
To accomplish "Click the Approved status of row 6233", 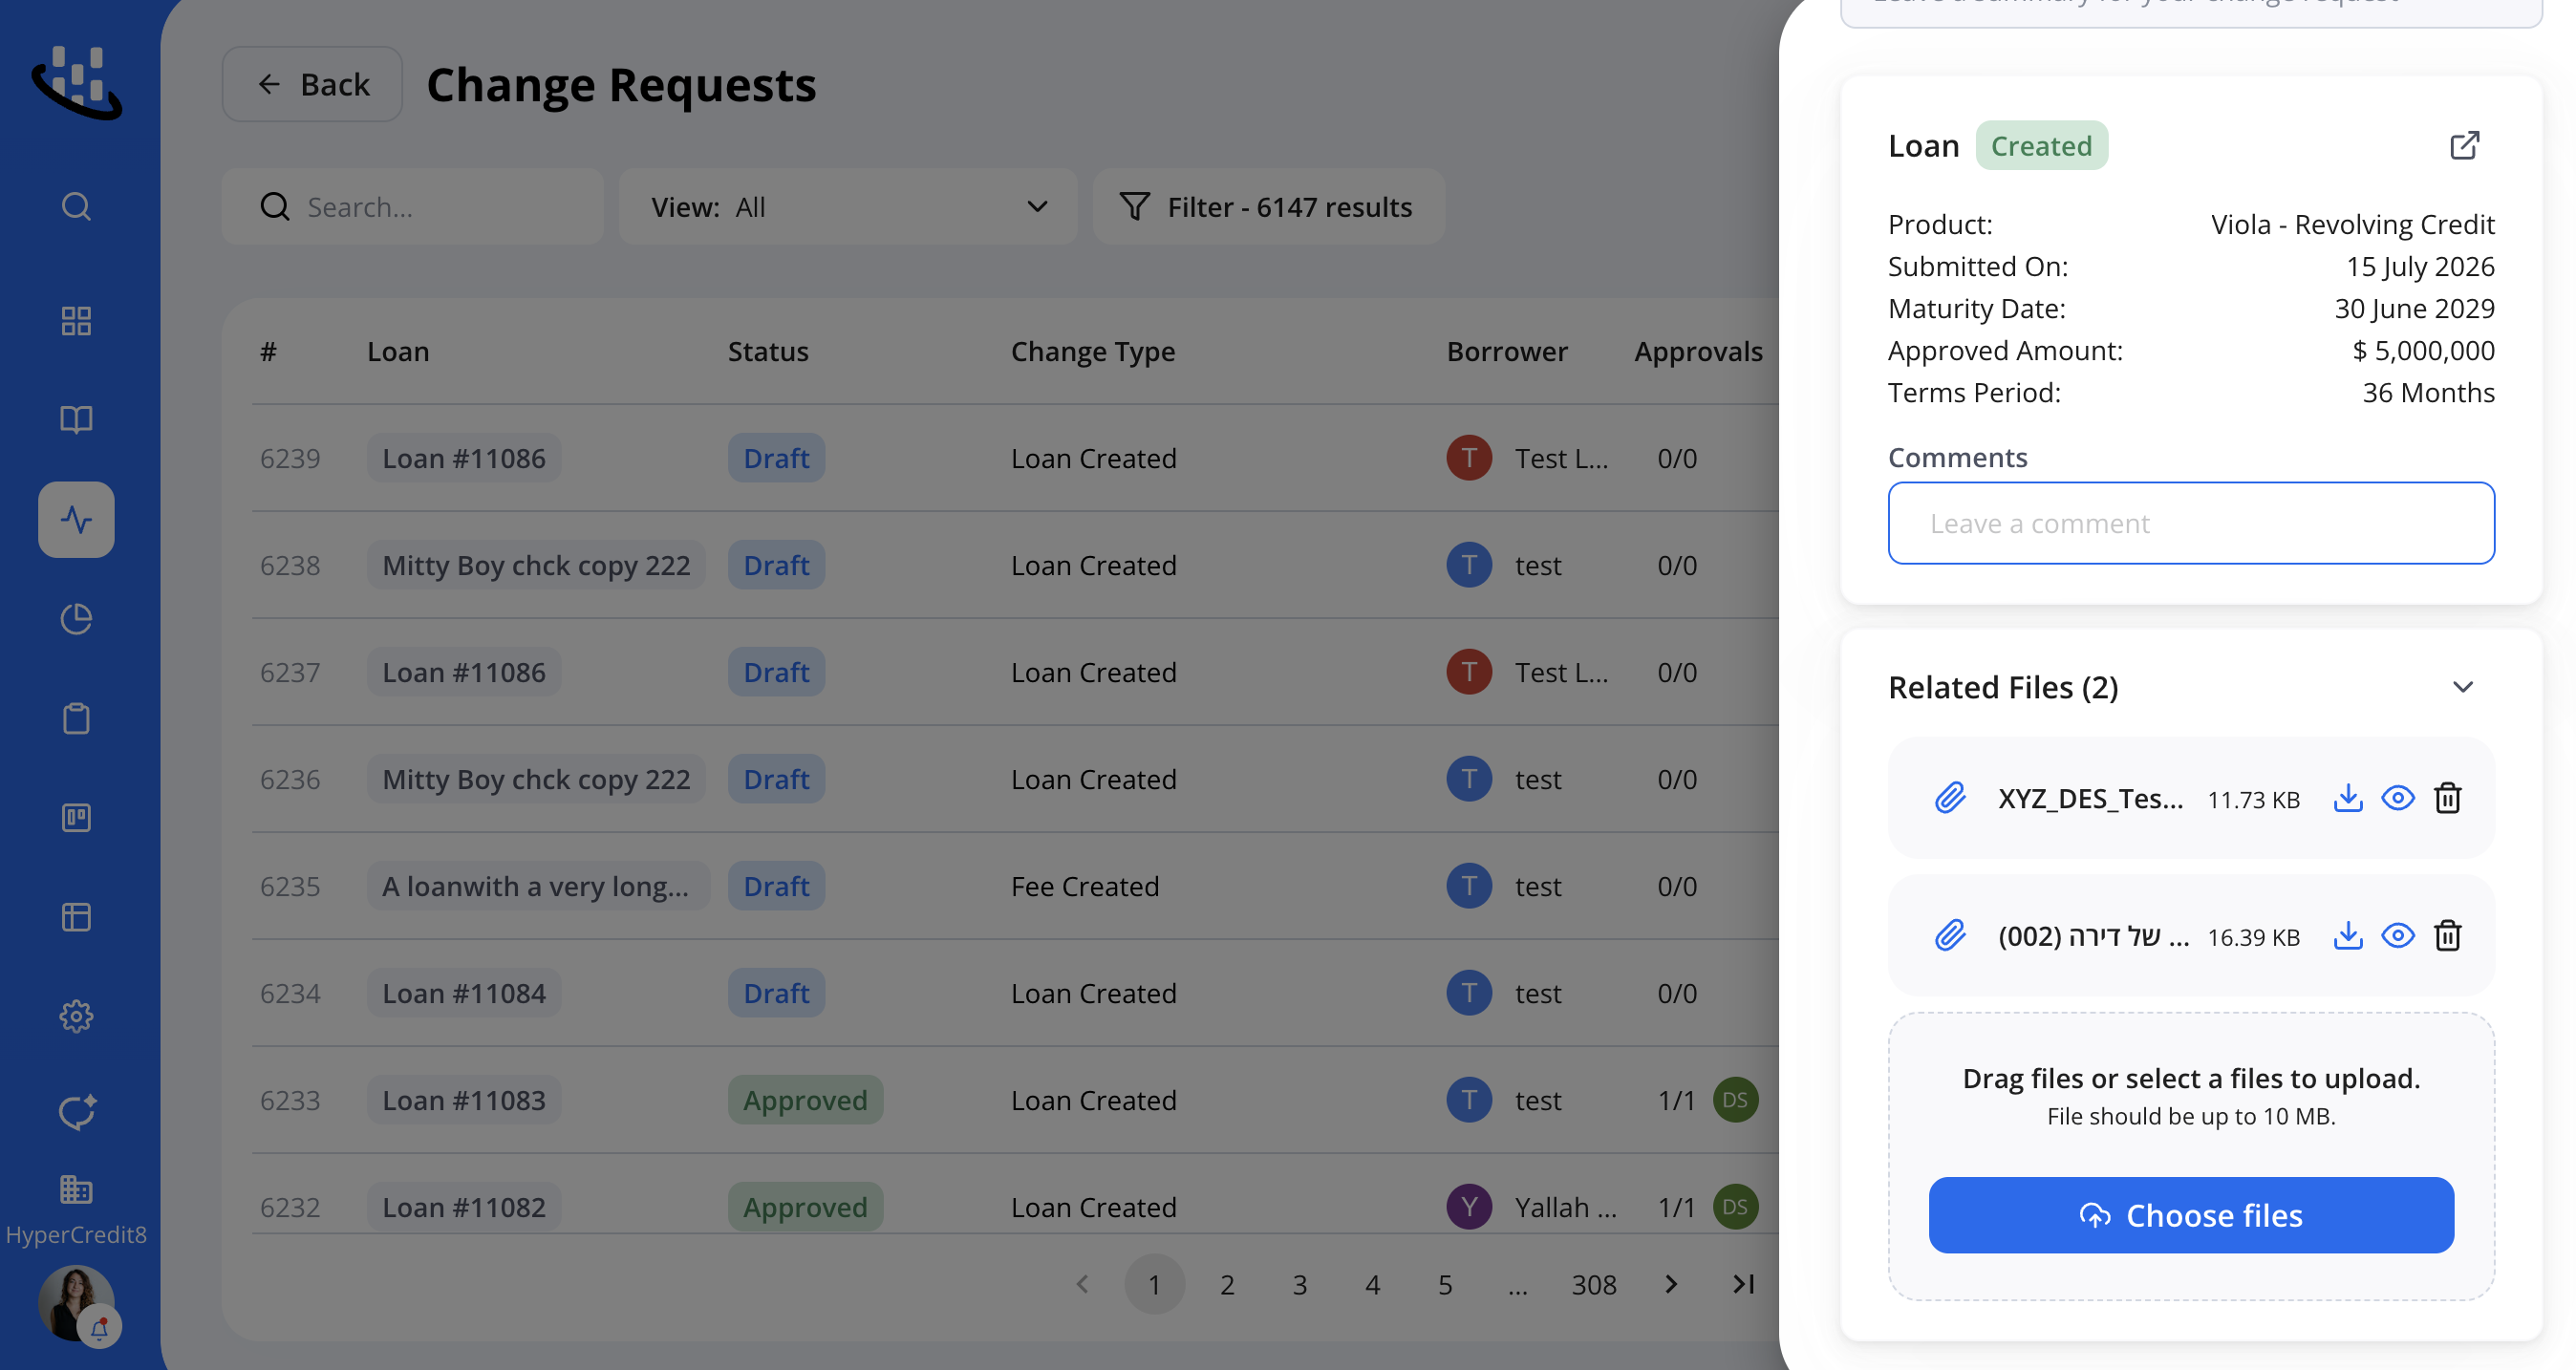I will click(x=805, y=1100).
